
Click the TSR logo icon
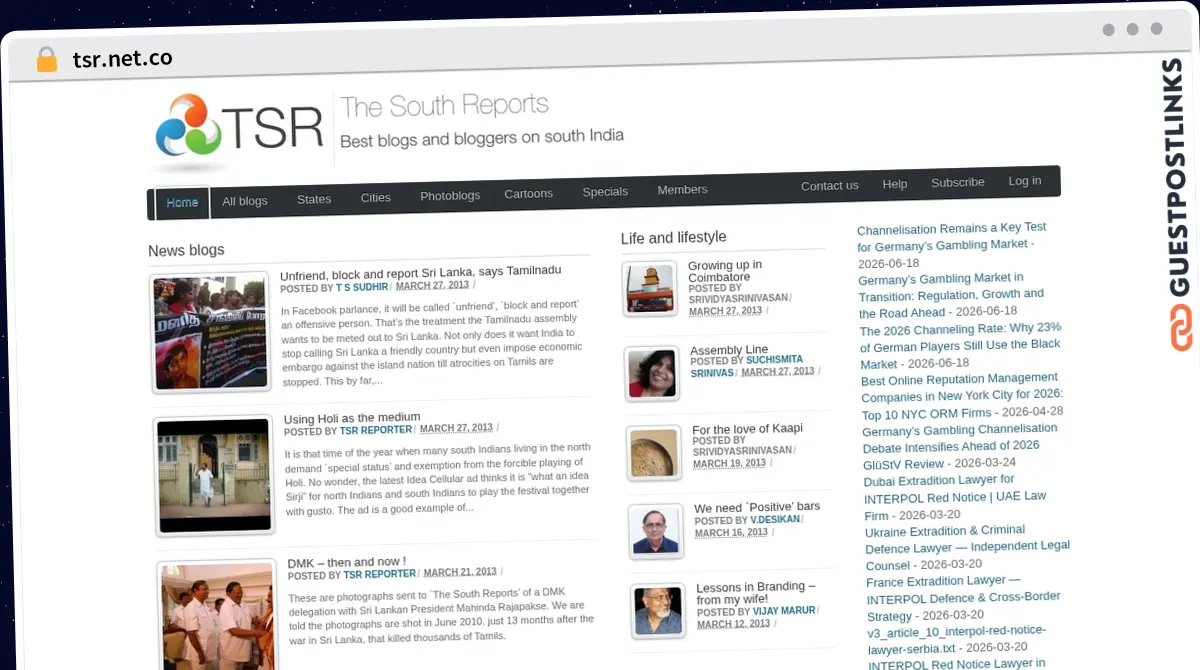pos(189,128)
